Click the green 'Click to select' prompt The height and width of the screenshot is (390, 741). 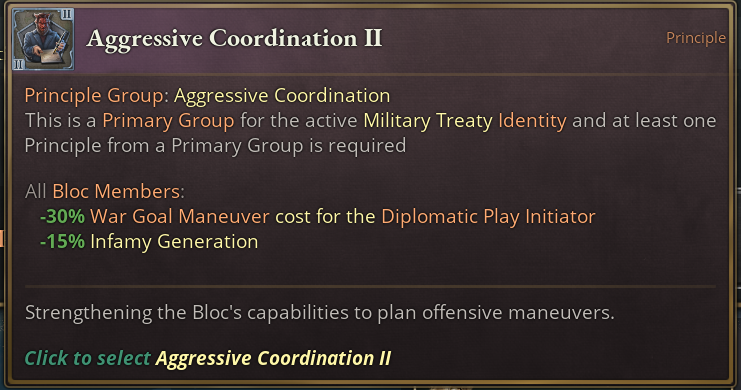click(x=87, y=358)
